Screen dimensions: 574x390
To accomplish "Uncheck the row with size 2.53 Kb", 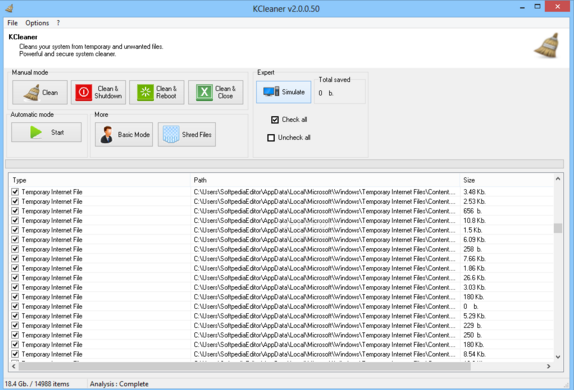I will pos(15,201).
